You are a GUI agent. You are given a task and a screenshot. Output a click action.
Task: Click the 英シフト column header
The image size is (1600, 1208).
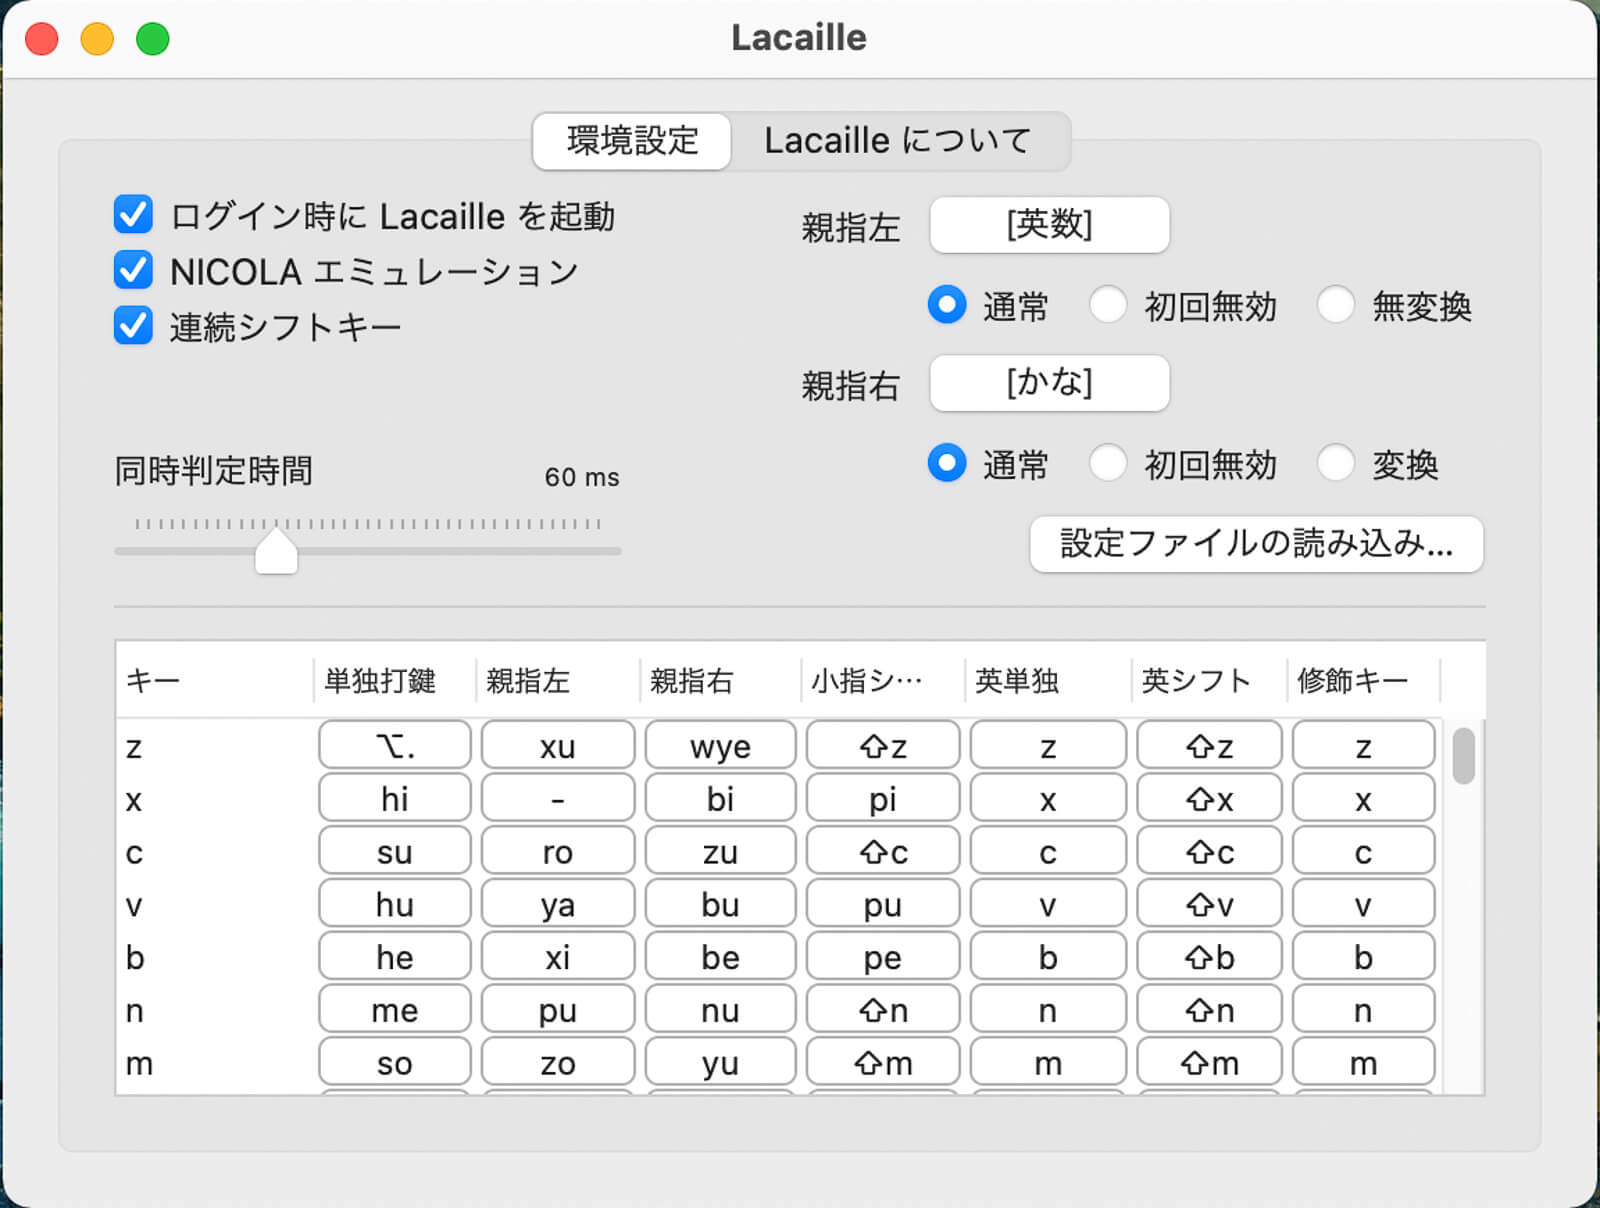click(1208, 680)
